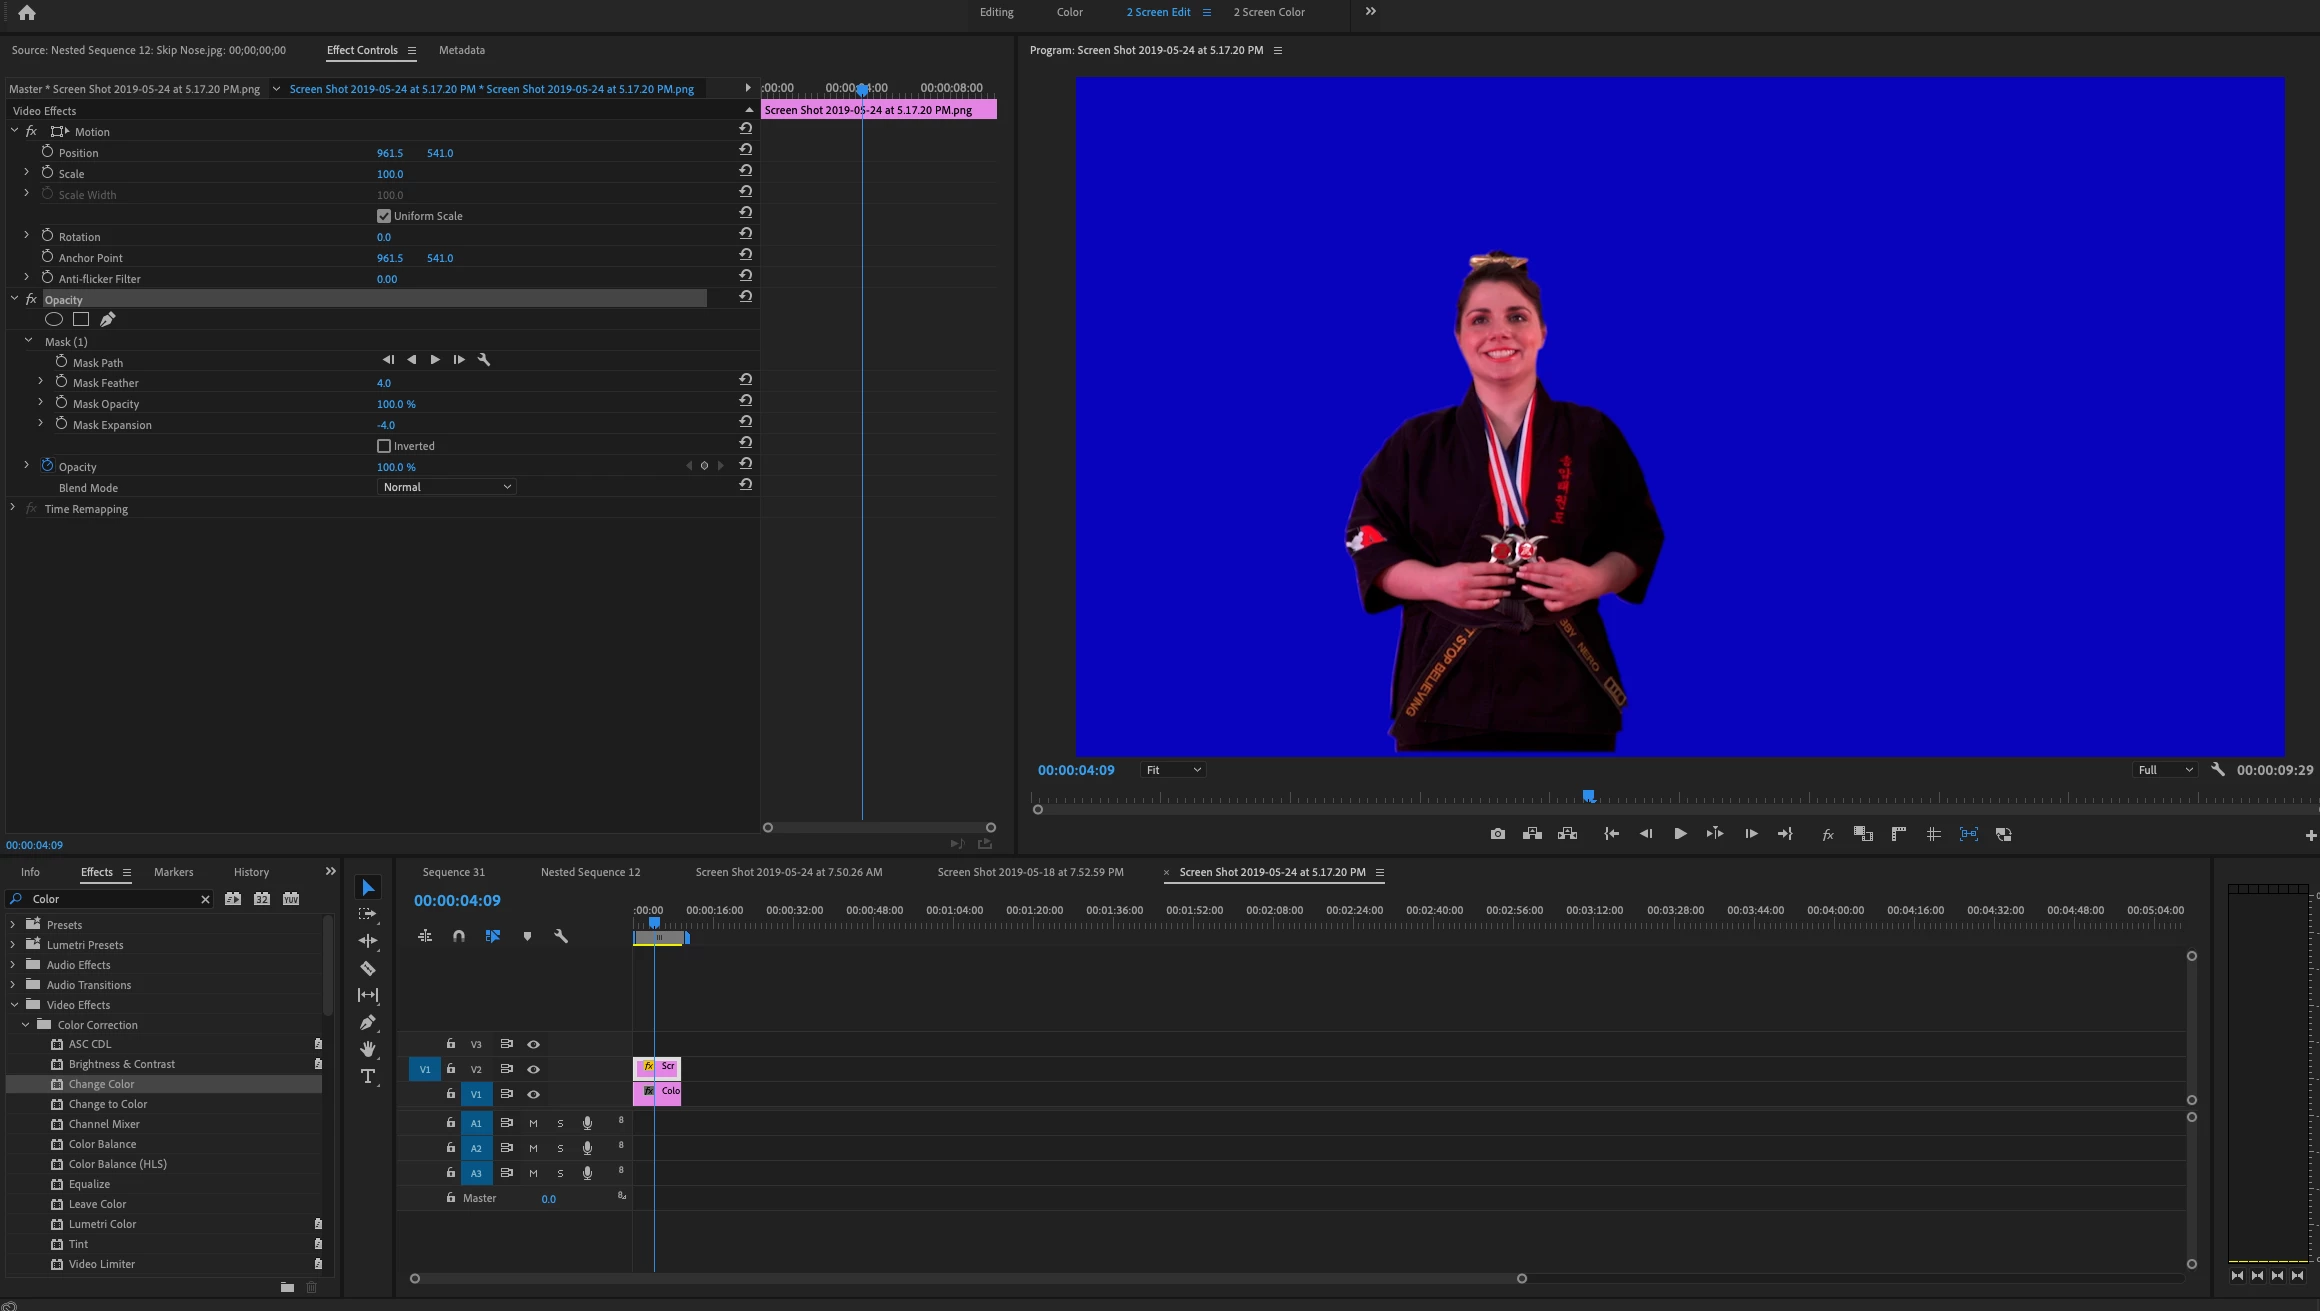Open the Nested Sequence 12 tab
Image resolution: width=2320 pixels, height=1311 pixels.
590,872
